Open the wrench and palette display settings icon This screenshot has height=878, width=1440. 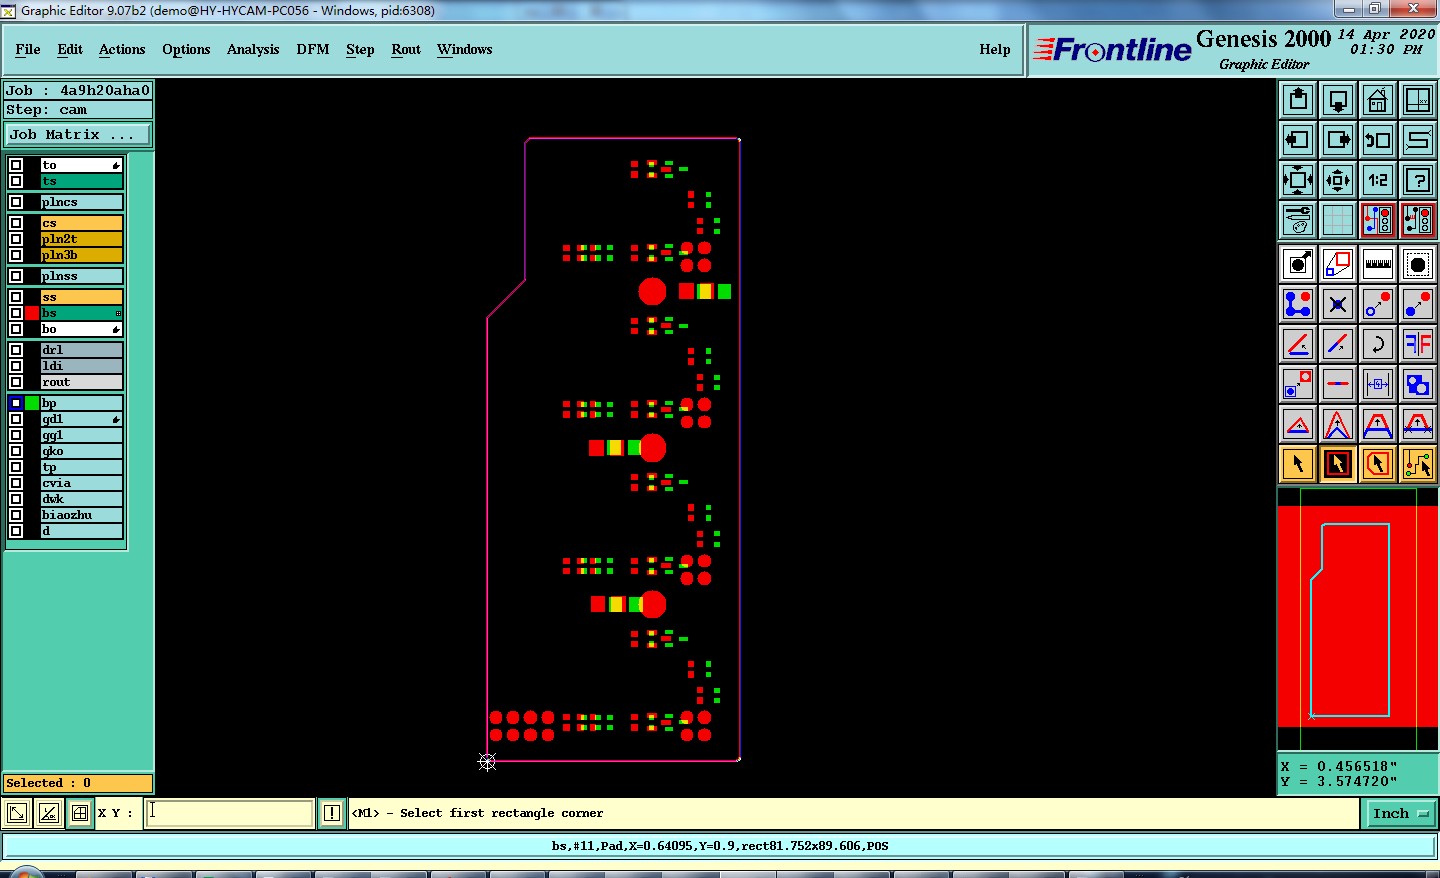(x=1298, y=220)
